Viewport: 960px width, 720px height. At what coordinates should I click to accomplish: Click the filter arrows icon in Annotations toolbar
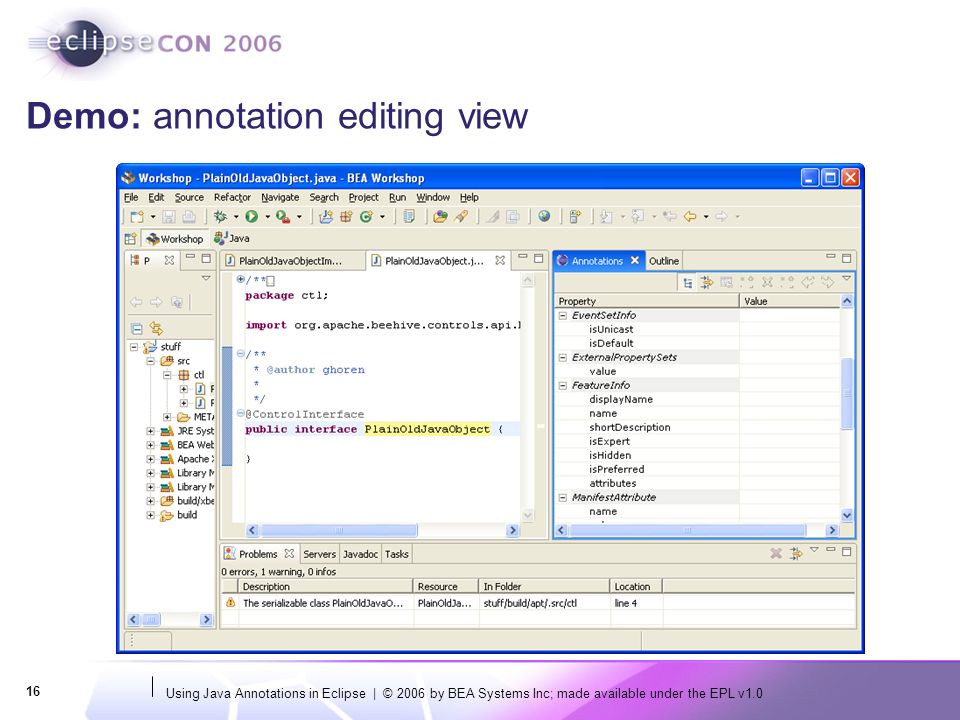pyautogui.click(x=707, y=282)
